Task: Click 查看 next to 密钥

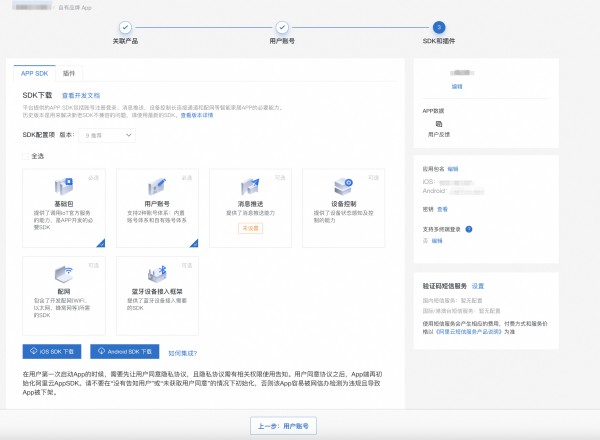Action: click(442, 209)
